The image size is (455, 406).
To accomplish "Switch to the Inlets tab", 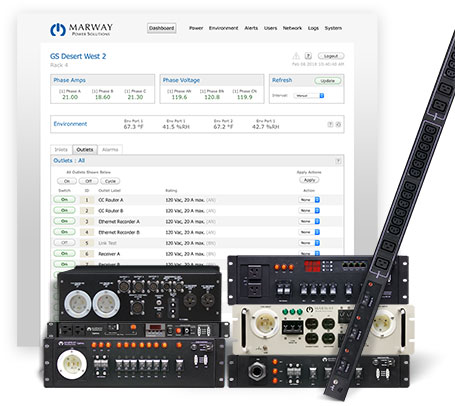I will click(x=61, y=150).
